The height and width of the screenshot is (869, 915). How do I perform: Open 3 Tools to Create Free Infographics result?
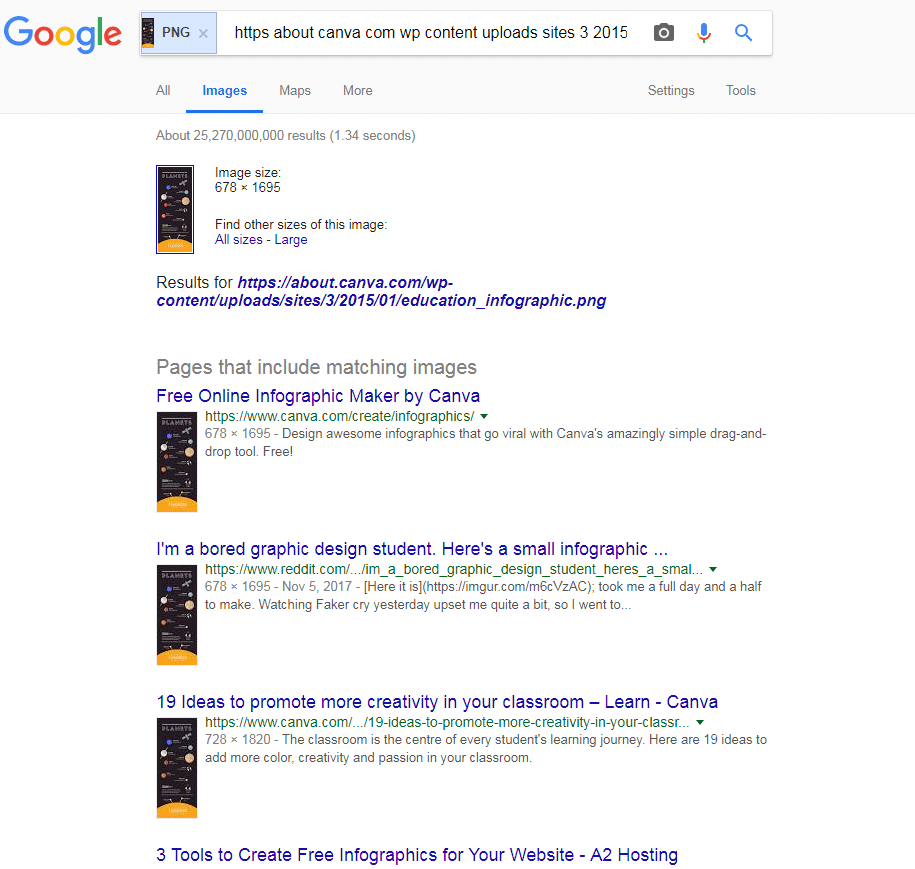click(x=417, y=854)
